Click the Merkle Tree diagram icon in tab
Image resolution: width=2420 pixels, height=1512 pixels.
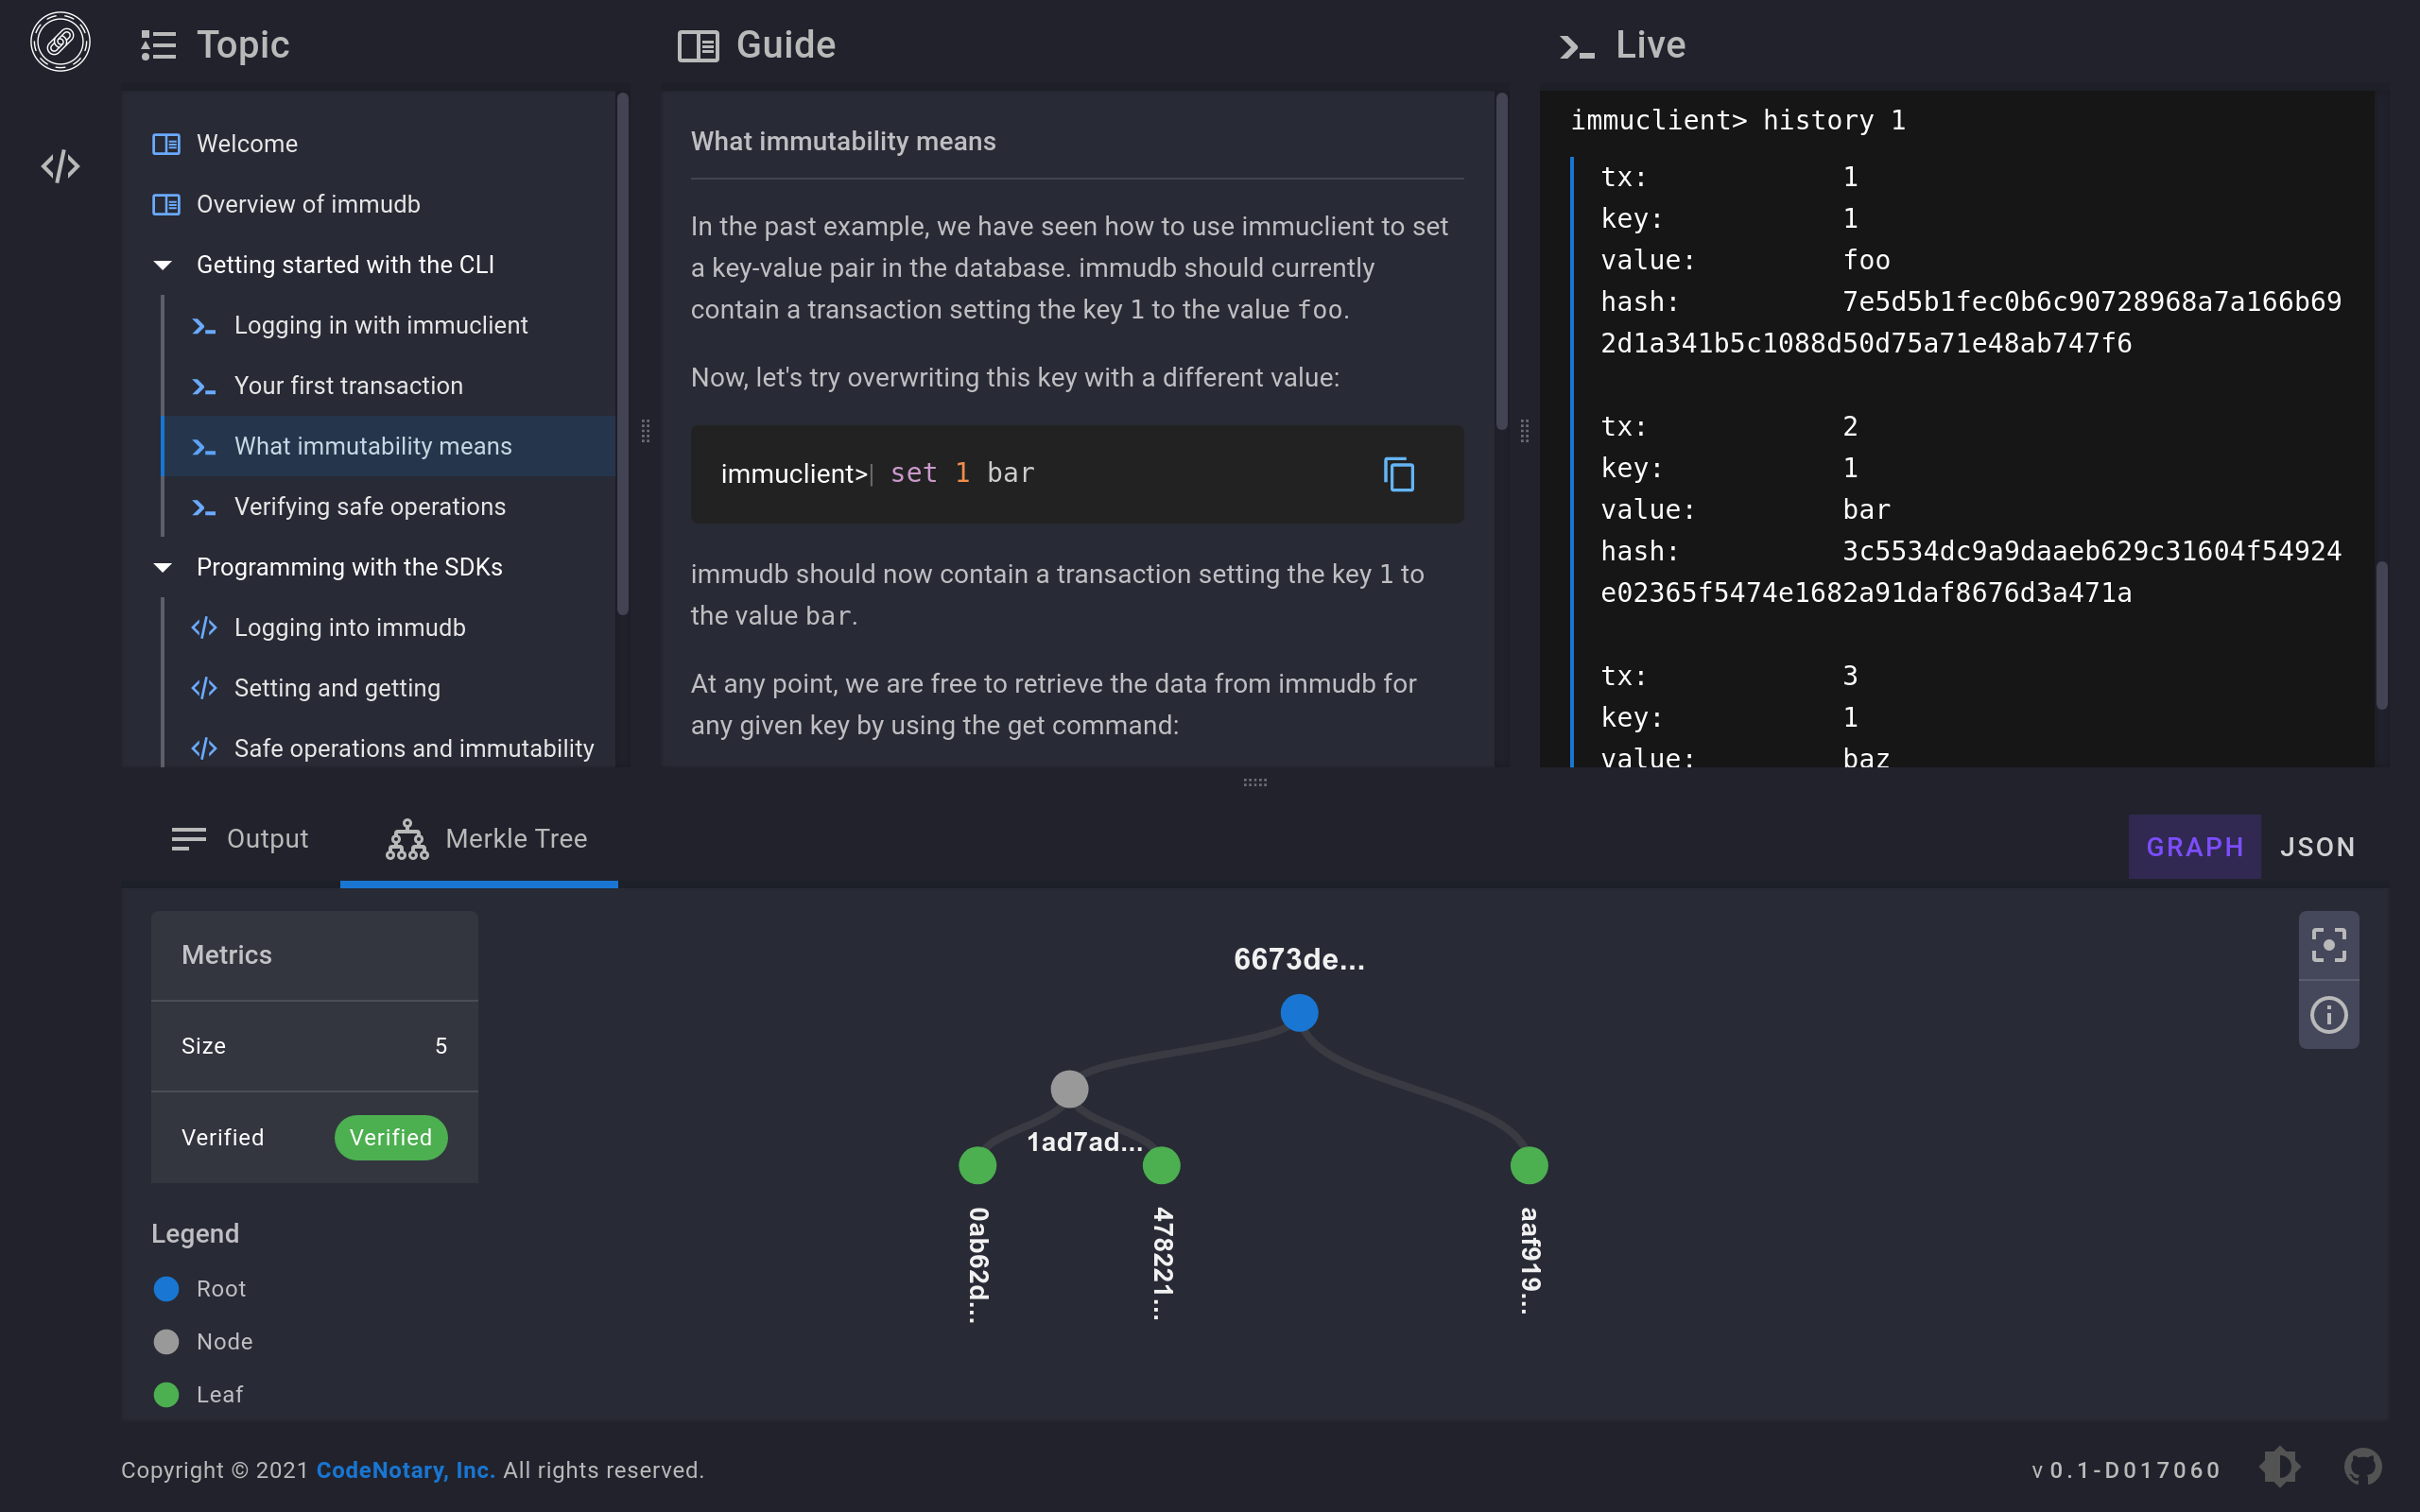pos(405,838)
